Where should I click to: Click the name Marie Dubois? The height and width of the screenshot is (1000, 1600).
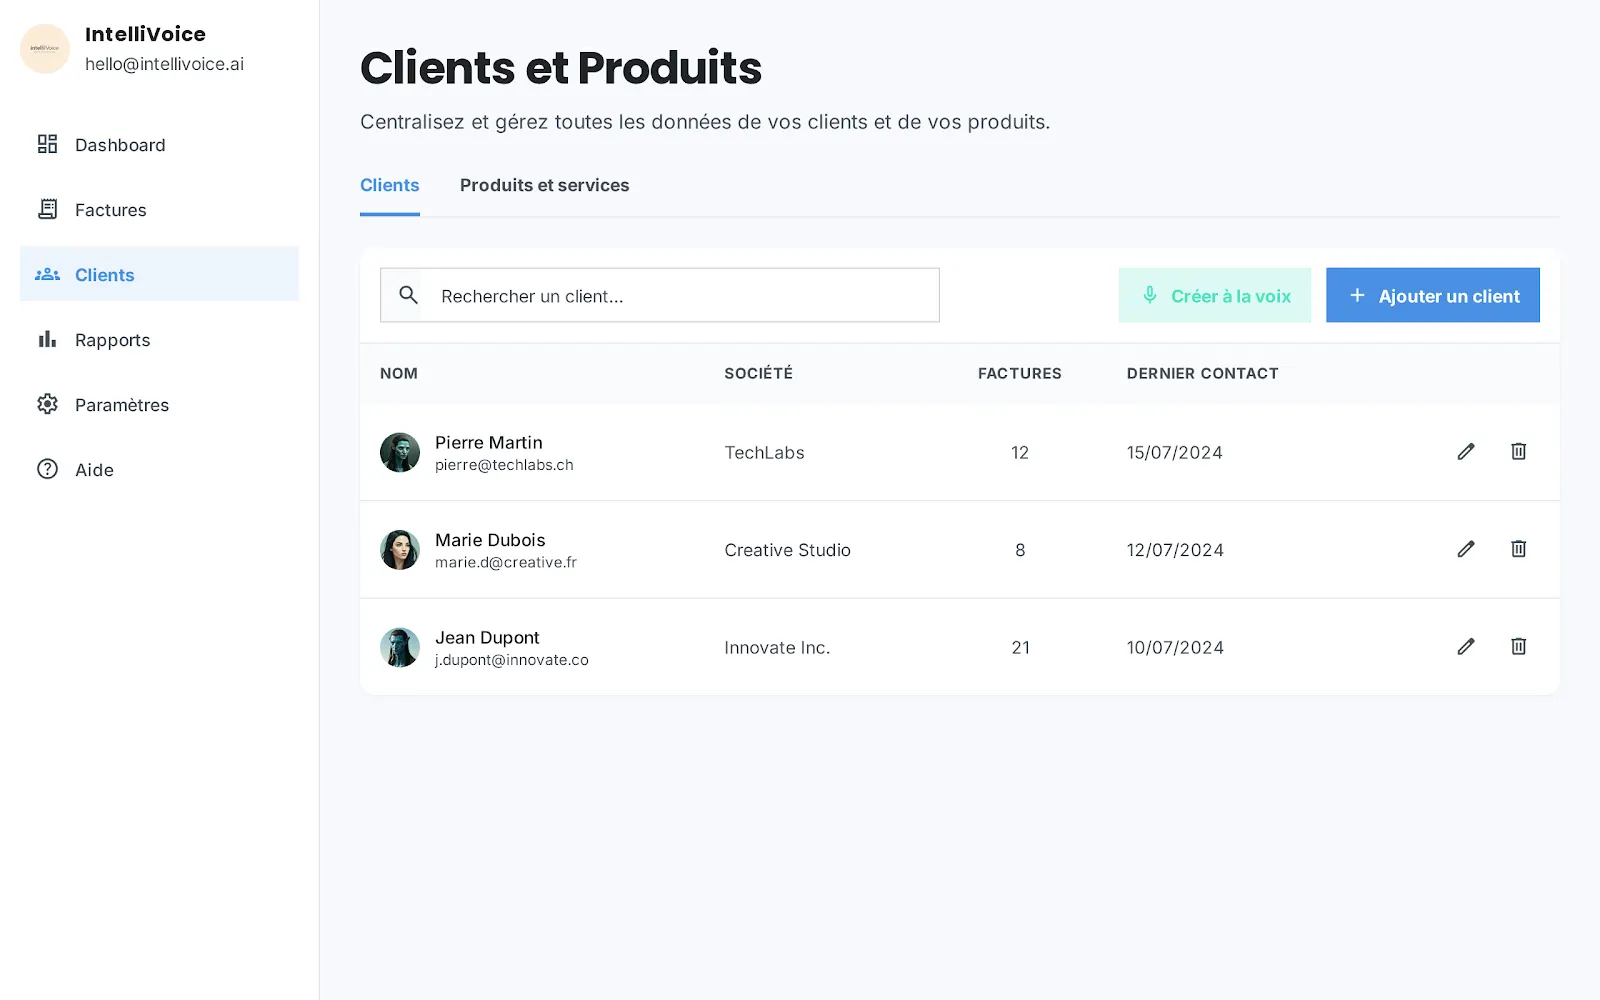coord(490,540)
